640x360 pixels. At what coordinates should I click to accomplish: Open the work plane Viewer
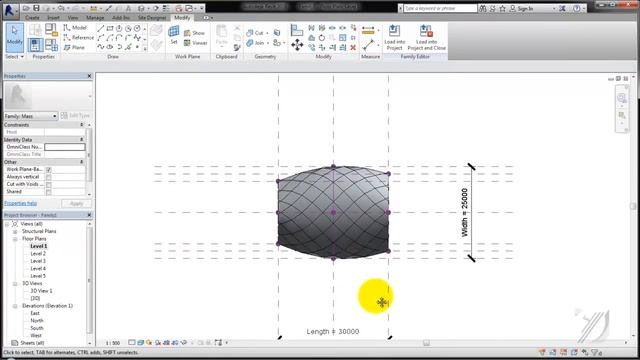tap(196, 42)
